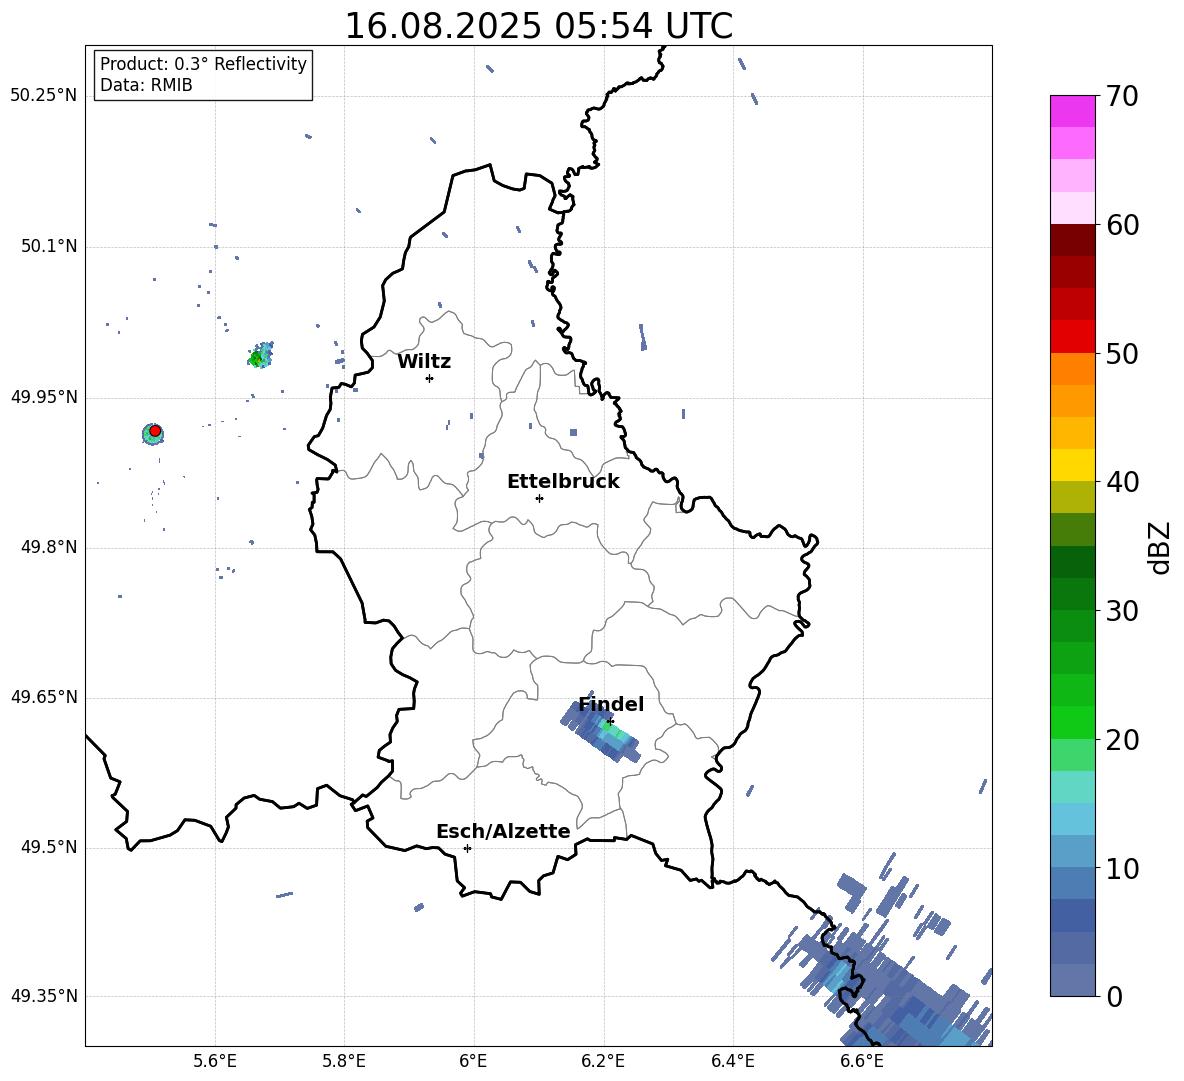Image resolution: width=1184 pixels, height=1081 pixels.
Task: Select the Ettelbruck station label
Action: pos(563,482)
